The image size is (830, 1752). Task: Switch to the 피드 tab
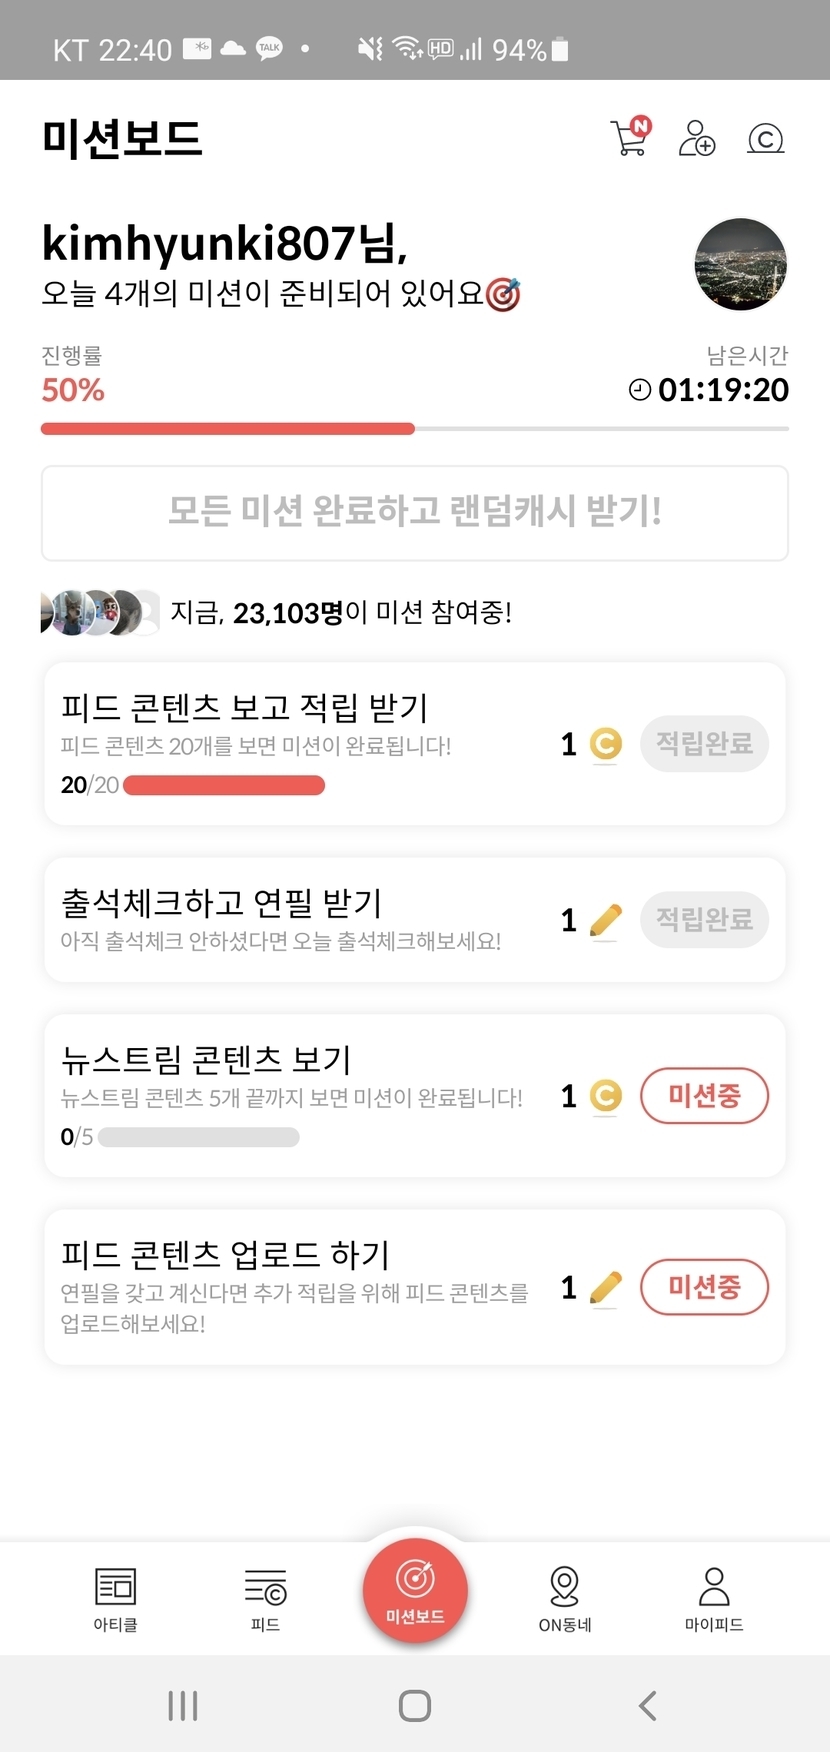[x=265, y=1598]
